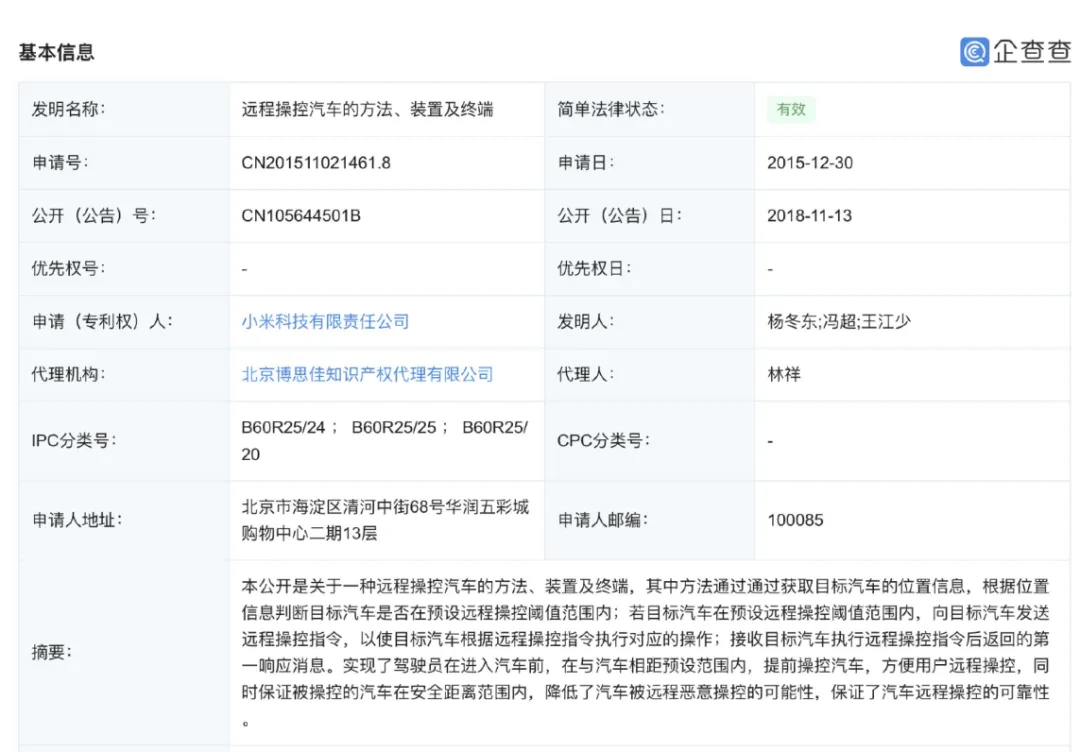Select application number CN201511021461.8
Screen dimensions: 1080x752
pos(315,163)
